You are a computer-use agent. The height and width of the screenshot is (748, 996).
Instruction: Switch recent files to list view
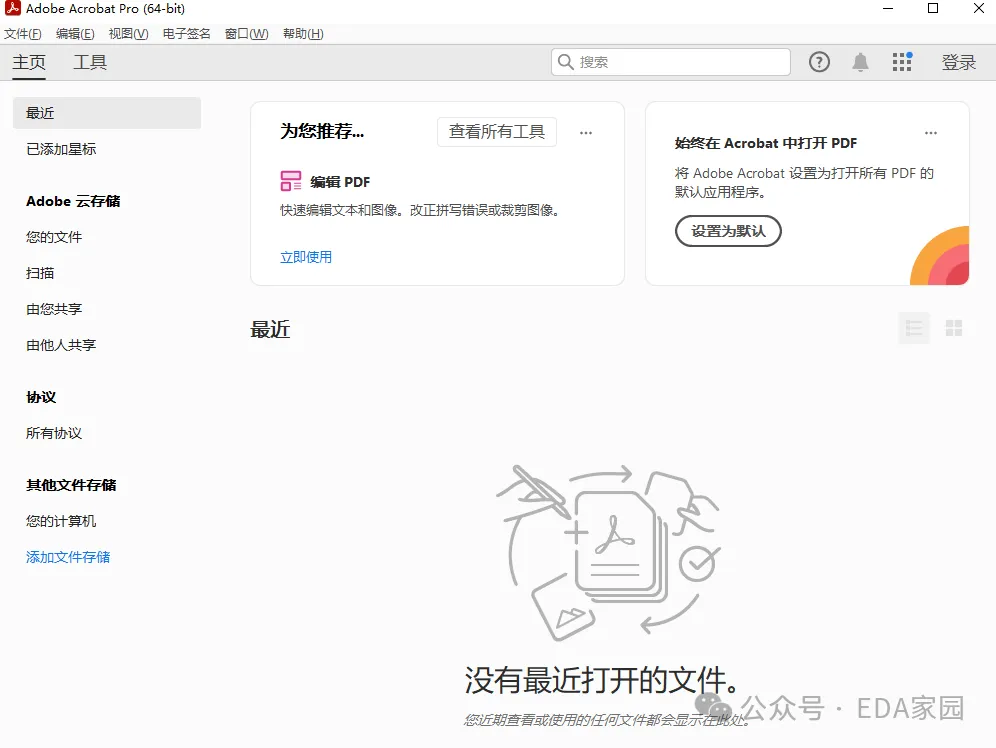point(914,328)
